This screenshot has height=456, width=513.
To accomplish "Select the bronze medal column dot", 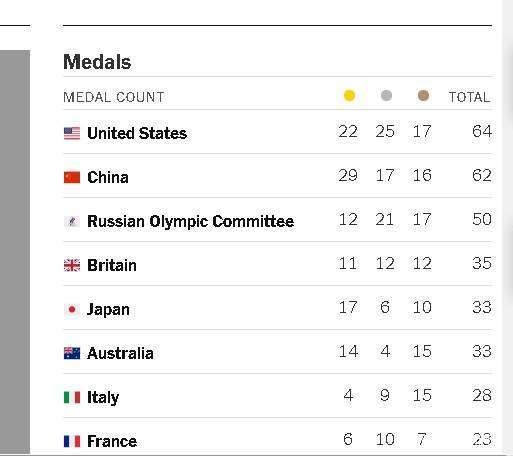I will (423, 96).
